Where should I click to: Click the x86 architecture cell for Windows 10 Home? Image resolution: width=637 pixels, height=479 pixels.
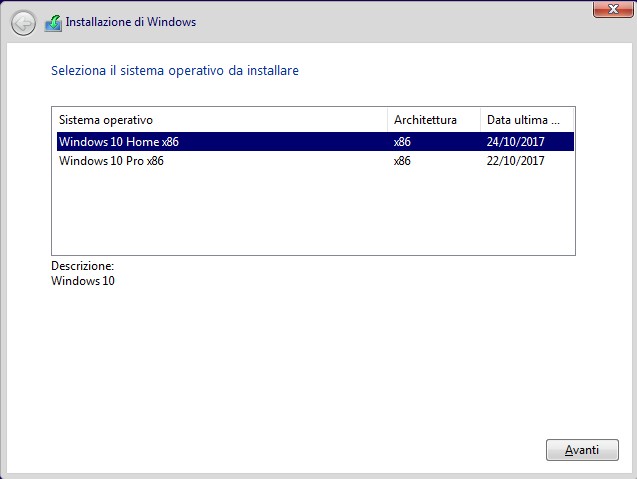(x=402, y=141)
